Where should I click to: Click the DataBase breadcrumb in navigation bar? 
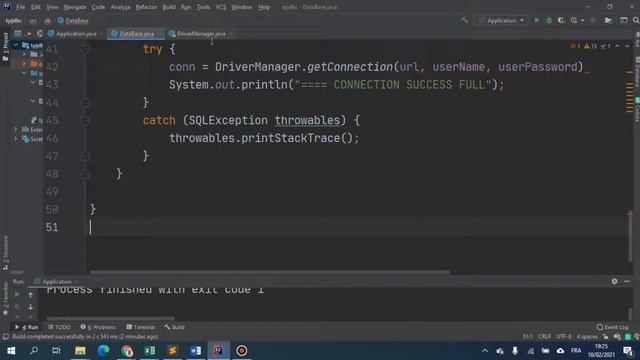(x=73, y=20)
